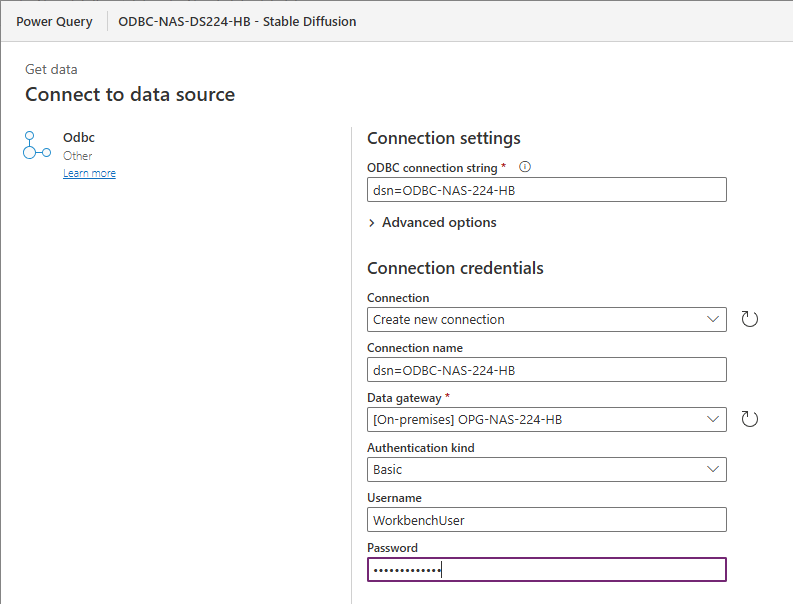Select the Odbc connector name label
The image size is (793, 604).
point(79,138)
